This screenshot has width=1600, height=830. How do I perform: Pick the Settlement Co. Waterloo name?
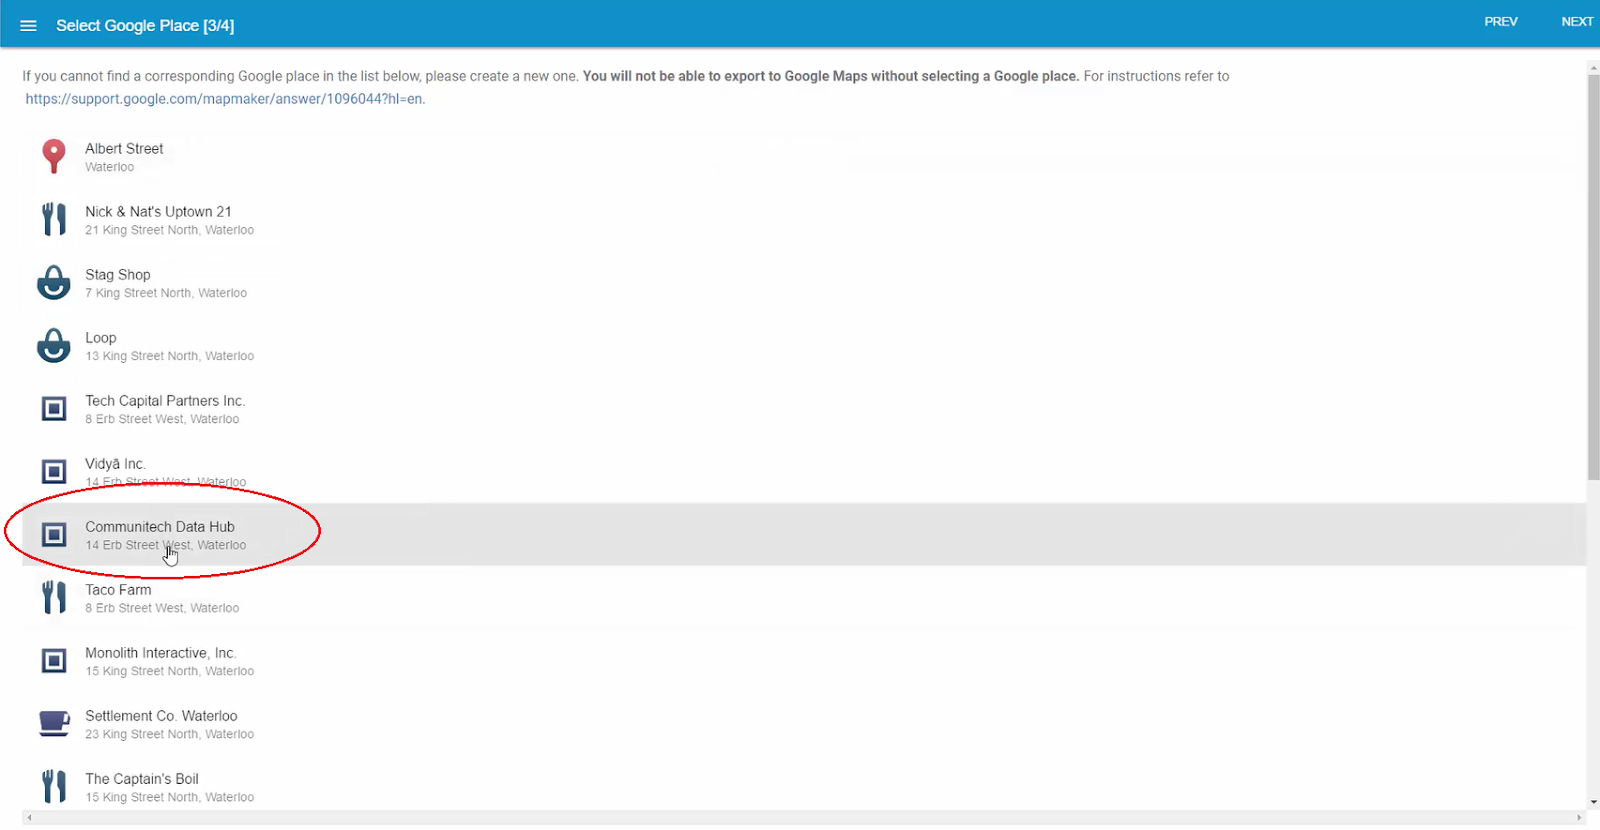click(x=161, y=715)
